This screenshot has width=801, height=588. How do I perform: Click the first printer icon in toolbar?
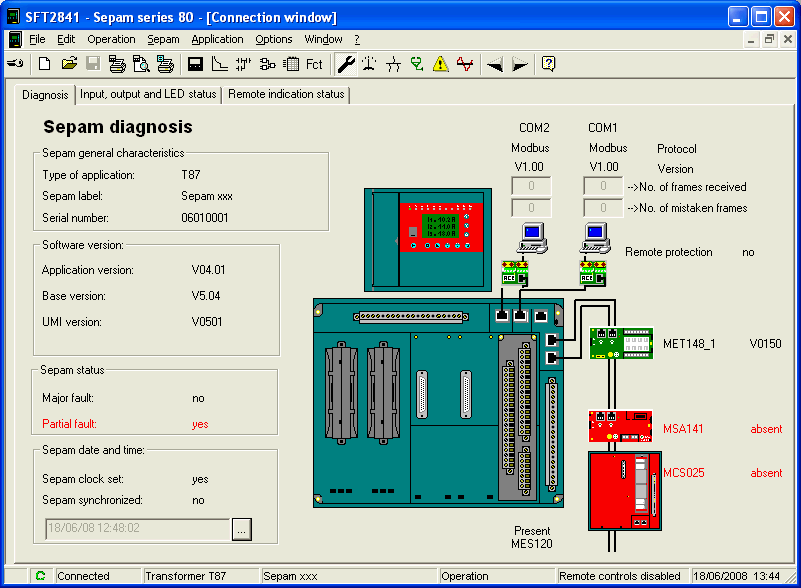pos(117,64)
